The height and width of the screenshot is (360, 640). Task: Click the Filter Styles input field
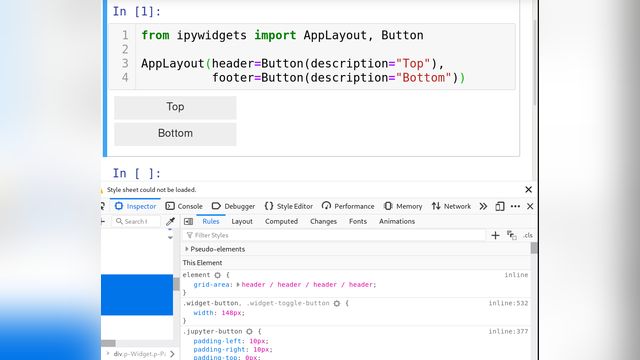point(335,235)
